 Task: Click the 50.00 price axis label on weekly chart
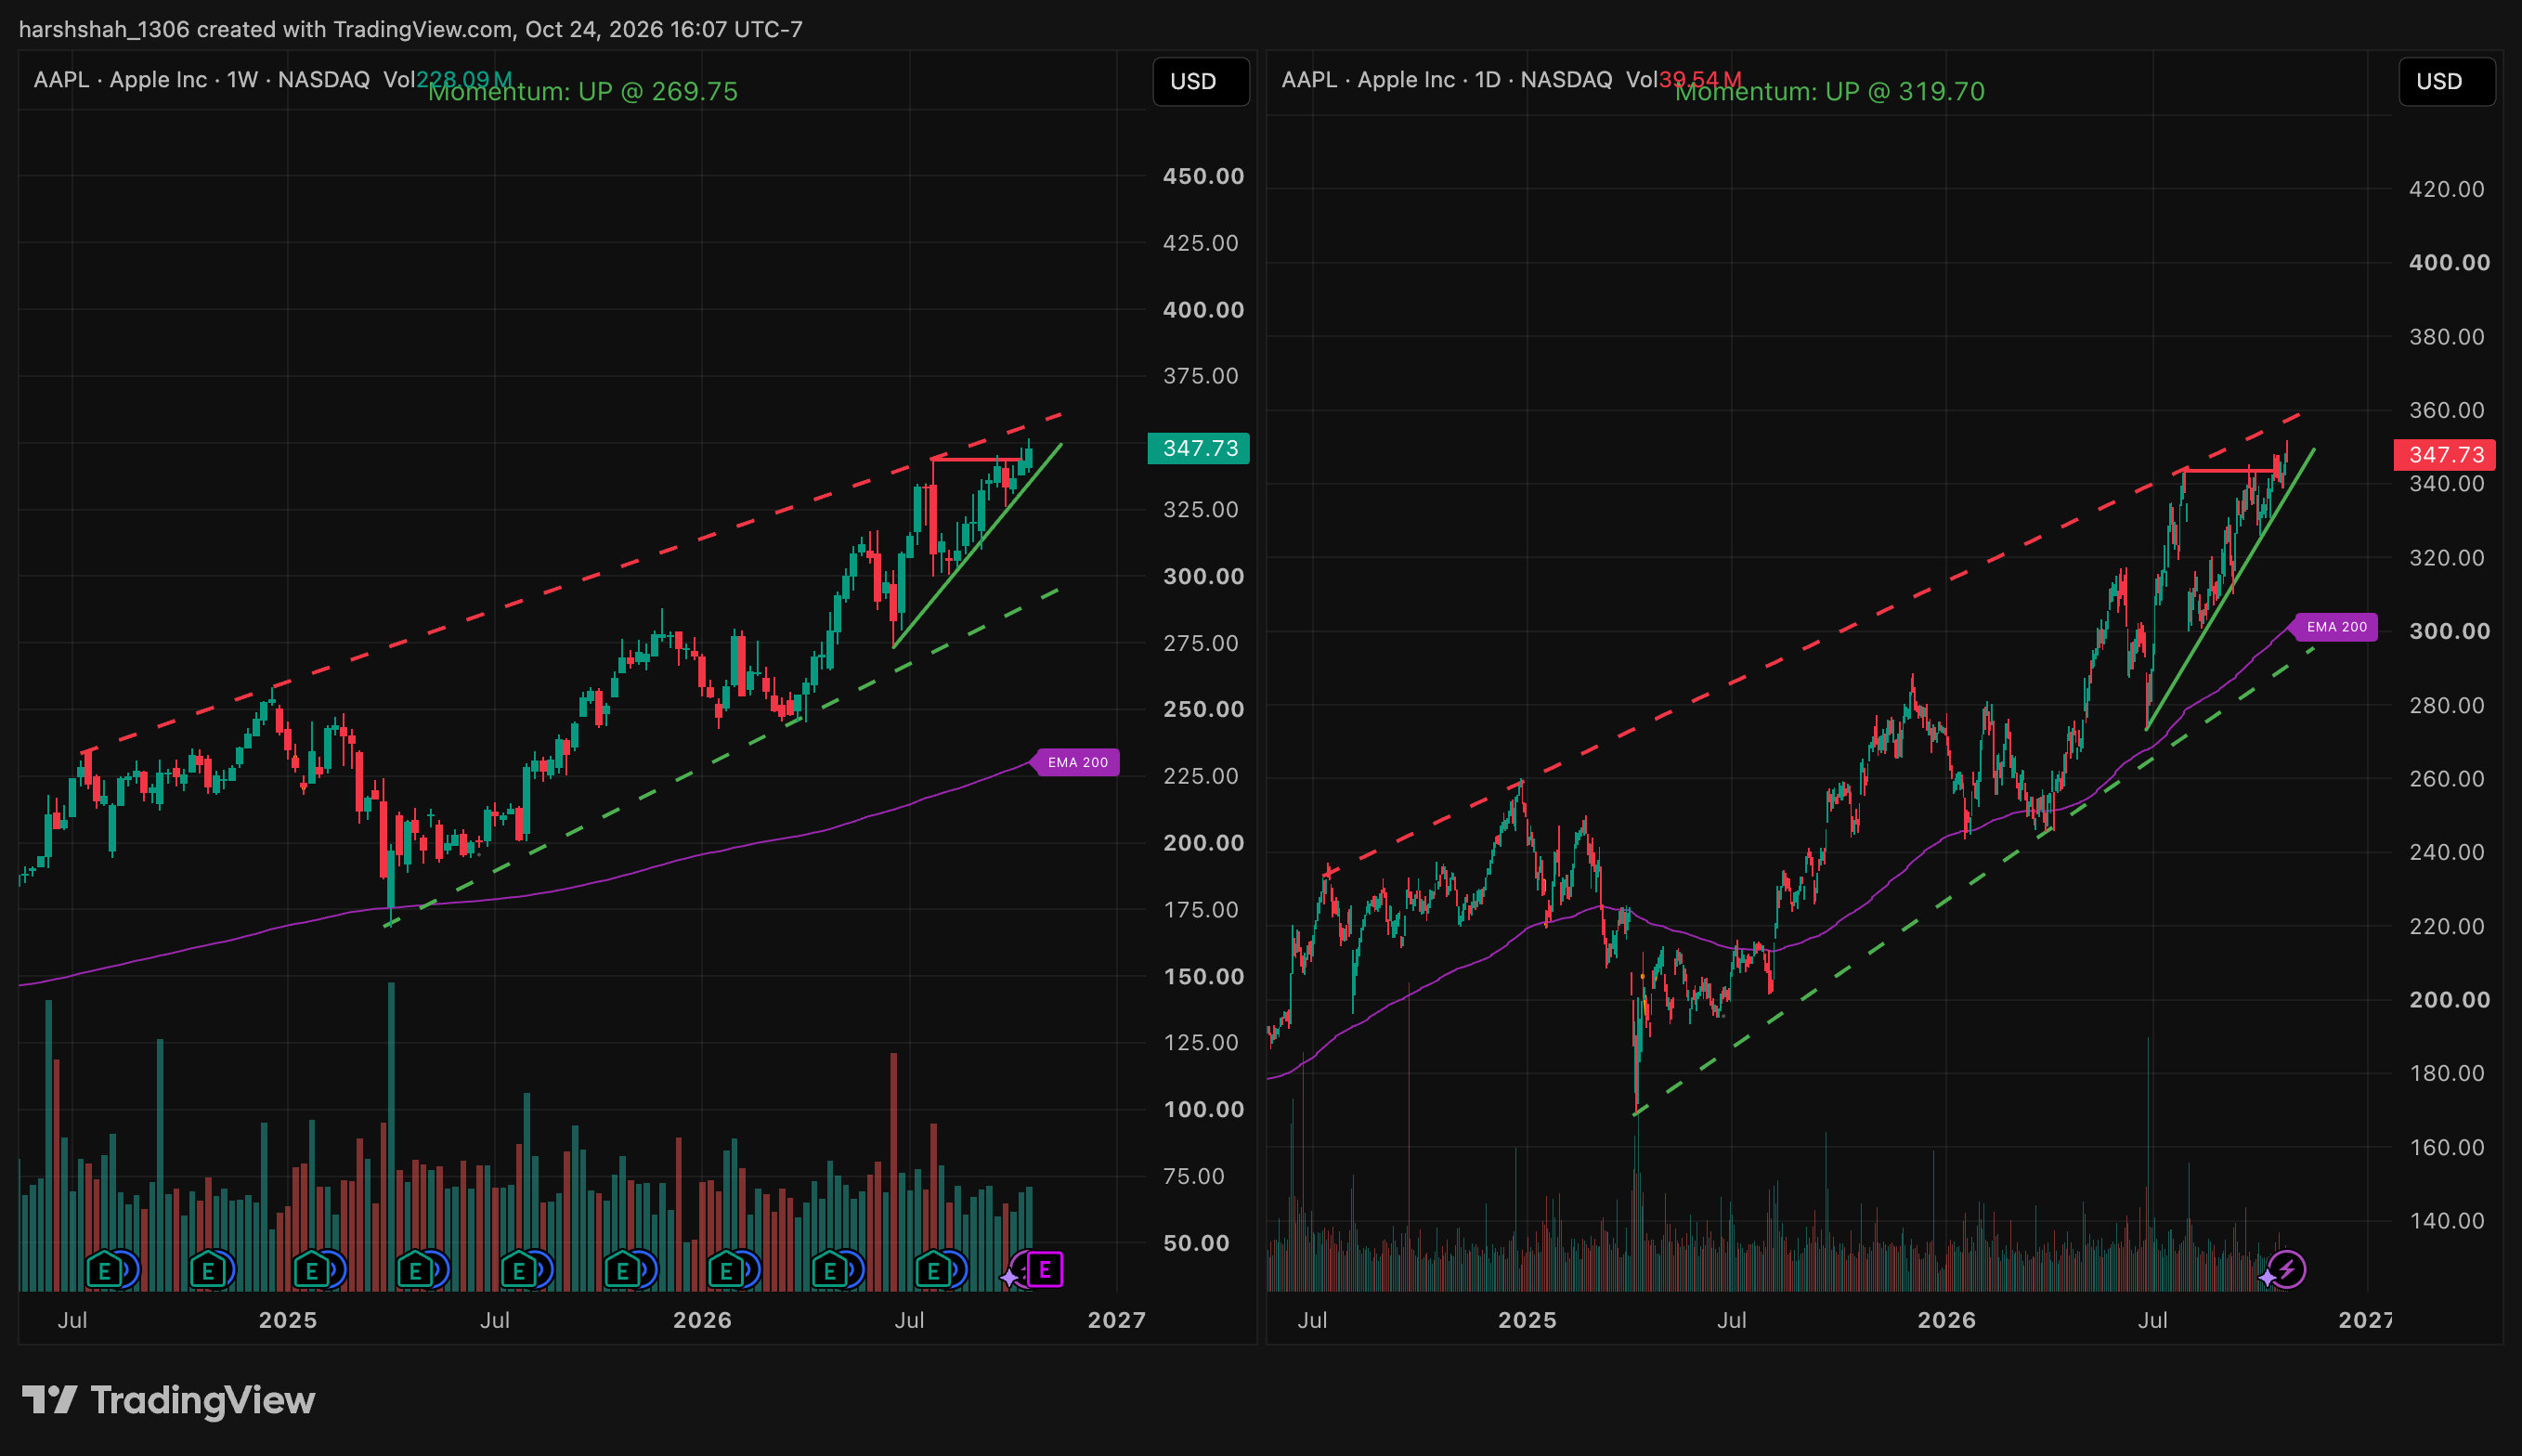pos(1196,1243)
